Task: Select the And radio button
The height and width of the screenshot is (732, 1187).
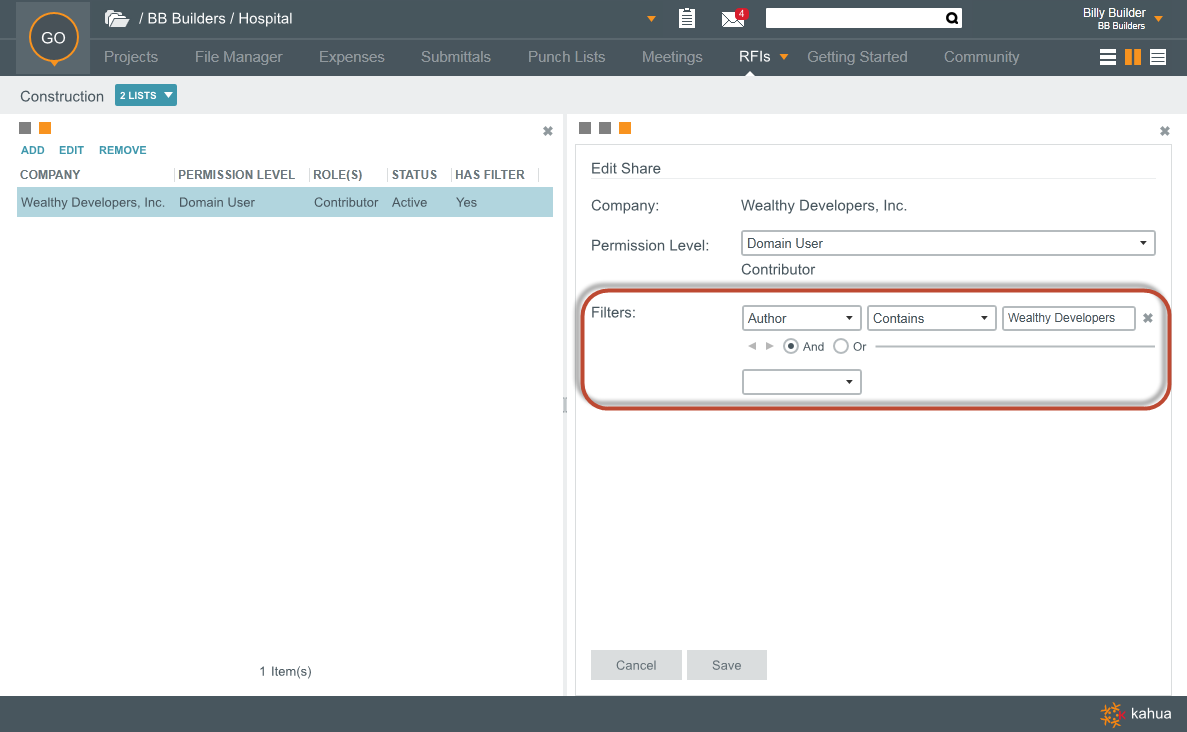Action: click(791, 346)
